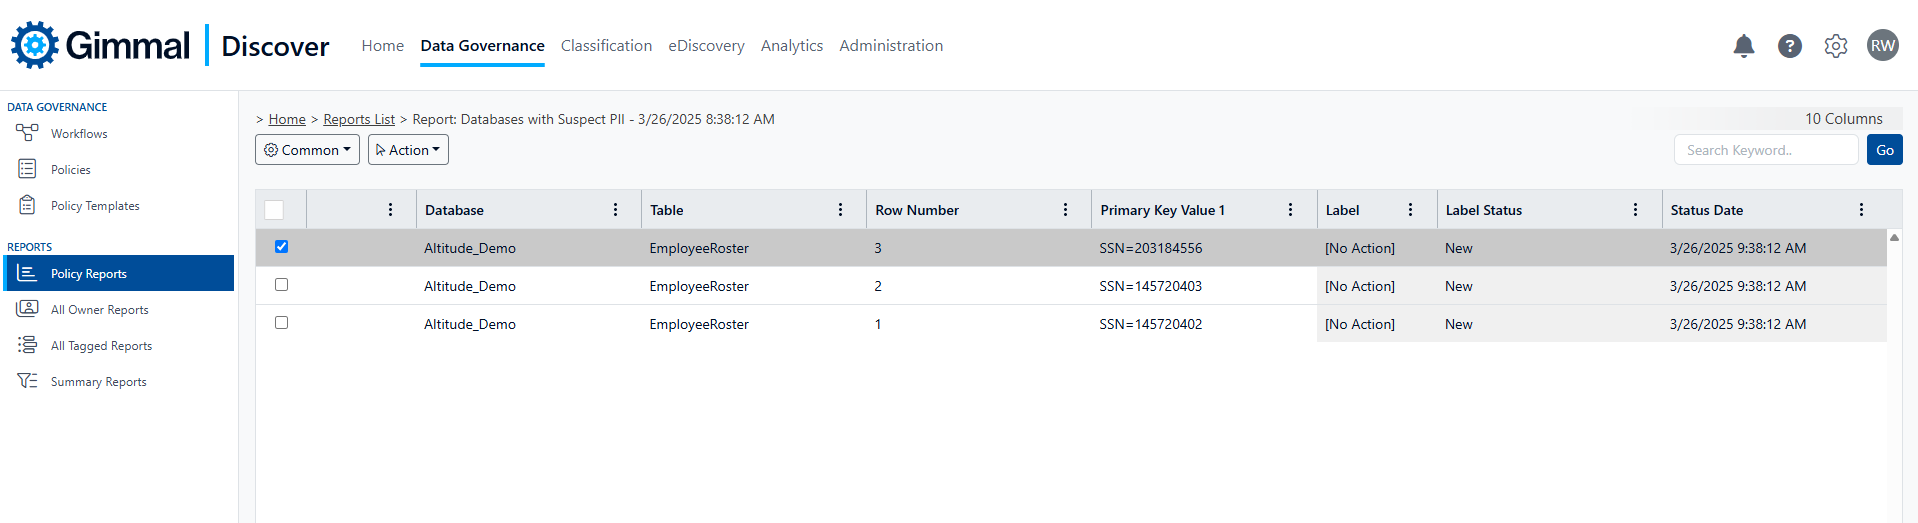Focus the Search Keyword input field

tap(1765, 150)
